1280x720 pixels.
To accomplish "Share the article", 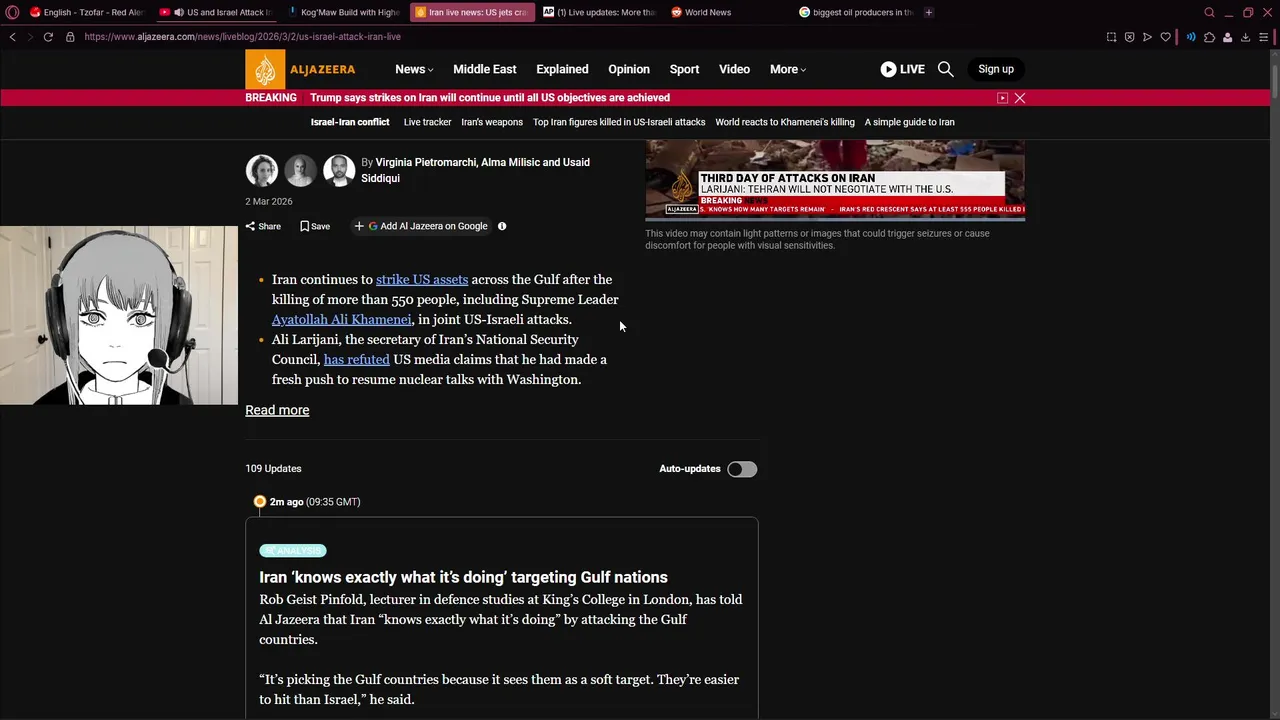I will pos(263,226).
